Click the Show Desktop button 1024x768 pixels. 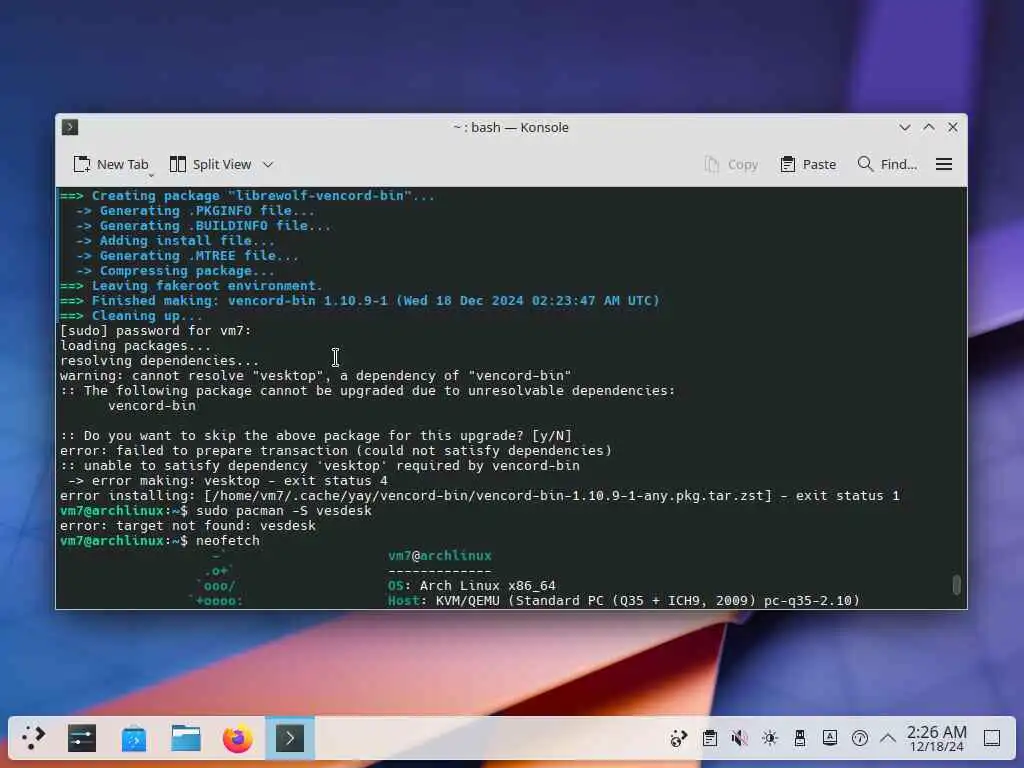991,738
